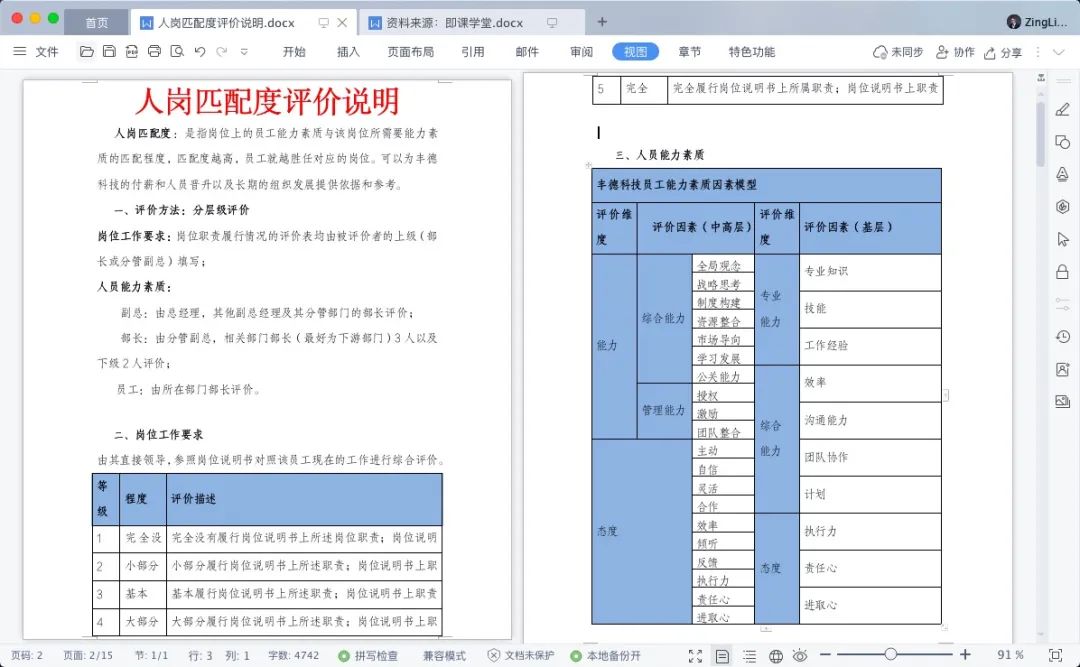Add a new document tab with plus
The width and height of the screenshot is (1080, 667).
coord(602,22)
